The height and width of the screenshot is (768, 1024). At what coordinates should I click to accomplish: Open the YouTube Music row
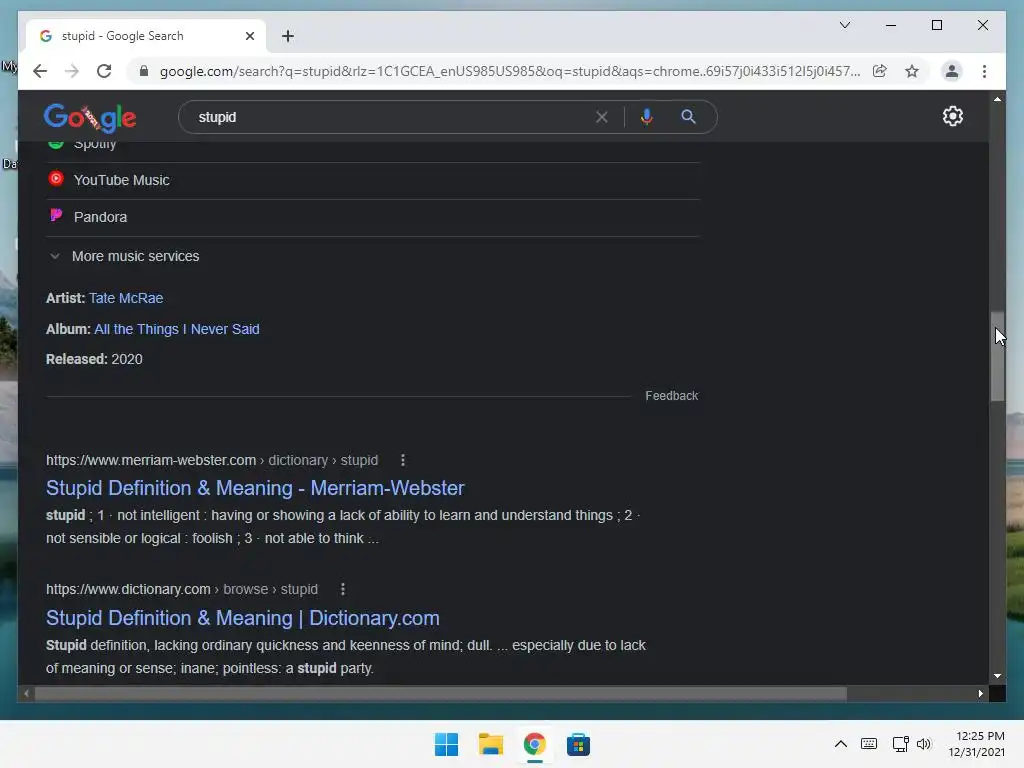(373, 180)
